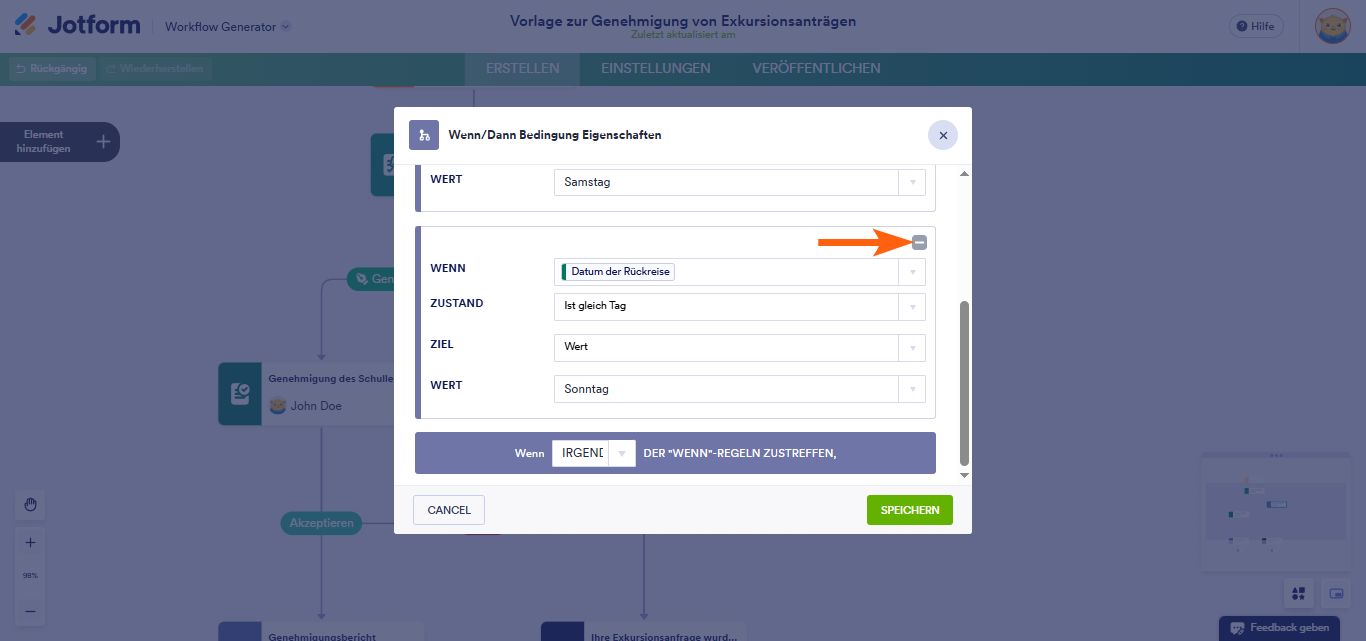The height and width of the screenshot is (641, 1366).
Task: Switch to the EINSTELLUNGEN tab
Action: coord(655,68)
